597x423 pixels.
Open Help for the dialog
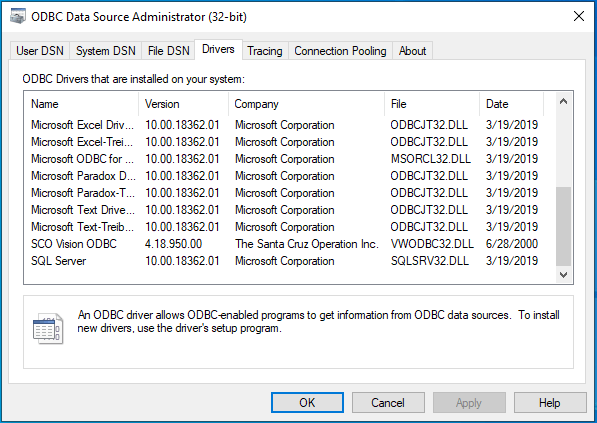pos(550,402)
